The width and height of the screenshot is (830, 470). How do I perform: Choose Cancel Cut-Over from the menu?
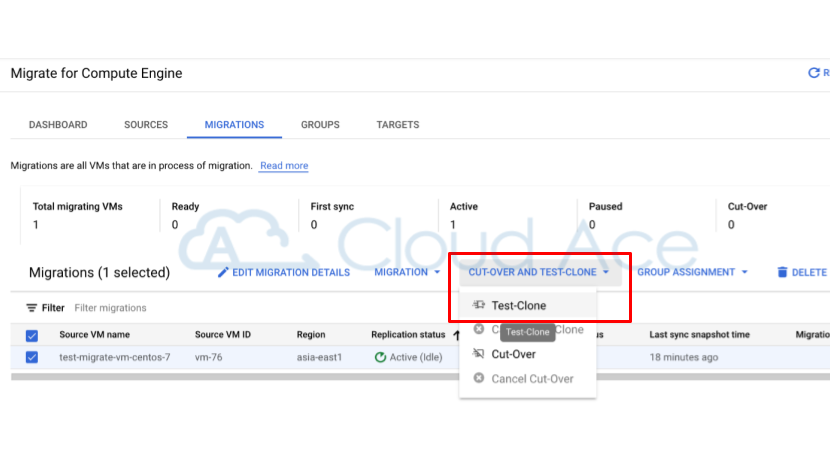click(528, 378)
